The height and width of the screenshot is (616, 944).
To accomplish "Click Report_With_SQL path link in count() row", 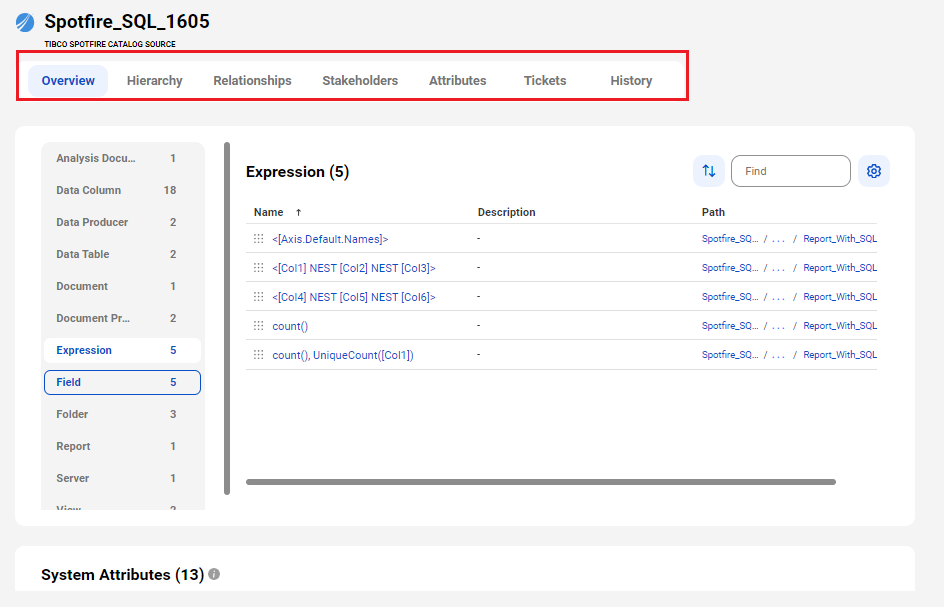I will click(840, 325).
